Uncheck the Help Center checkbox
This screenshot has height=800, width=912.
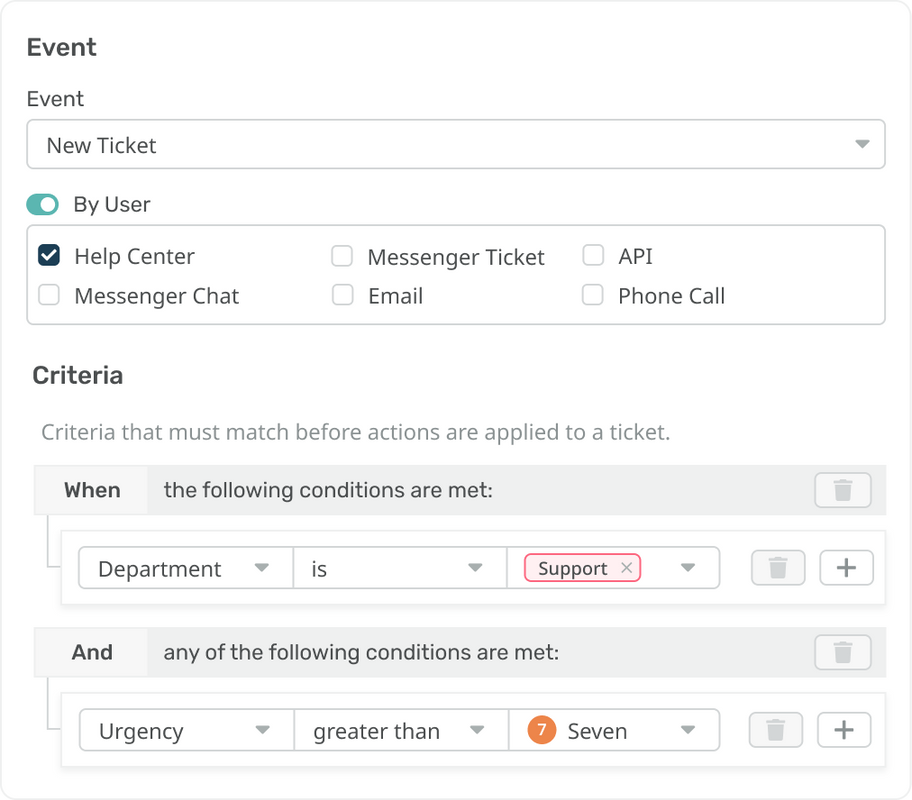click(x=49, y=255)
